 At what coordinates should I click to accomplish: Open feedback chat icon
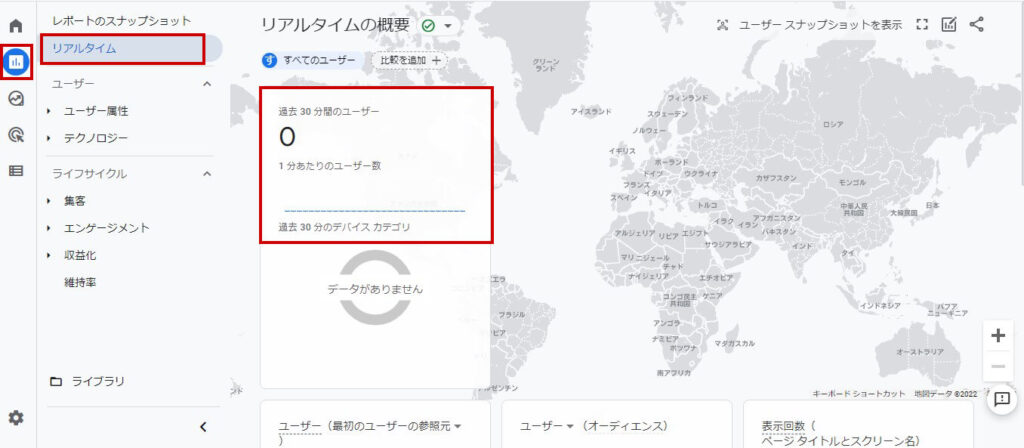pyautogui.click(x=1002, y=398)
